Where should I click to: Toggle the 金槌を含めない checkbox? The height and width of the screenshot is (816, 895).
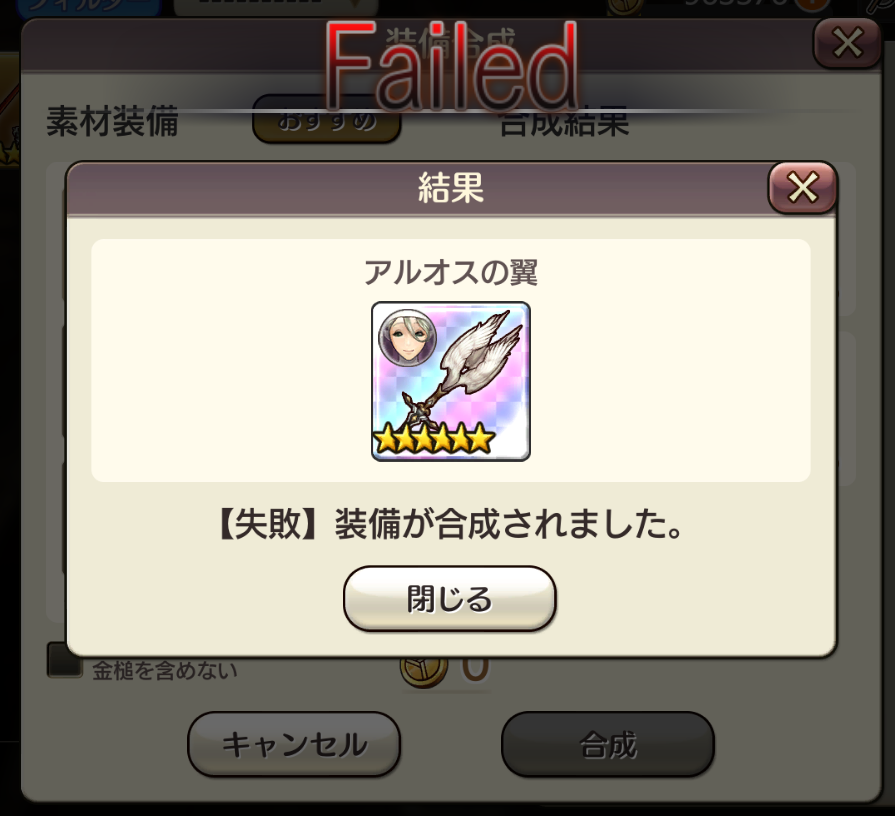(x=64, y=662)
